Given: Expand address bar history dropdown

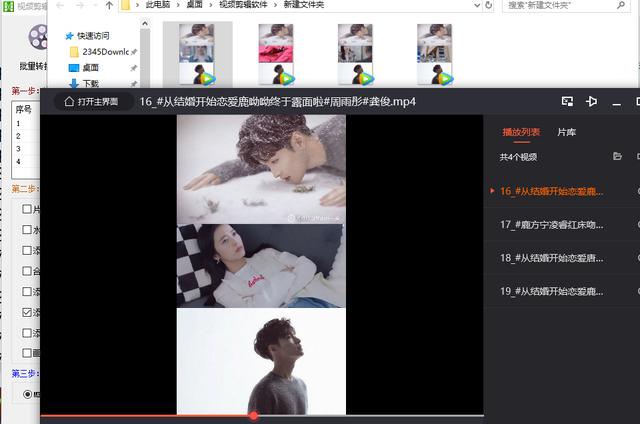Looking at the screenshot, I should (476, 5).
